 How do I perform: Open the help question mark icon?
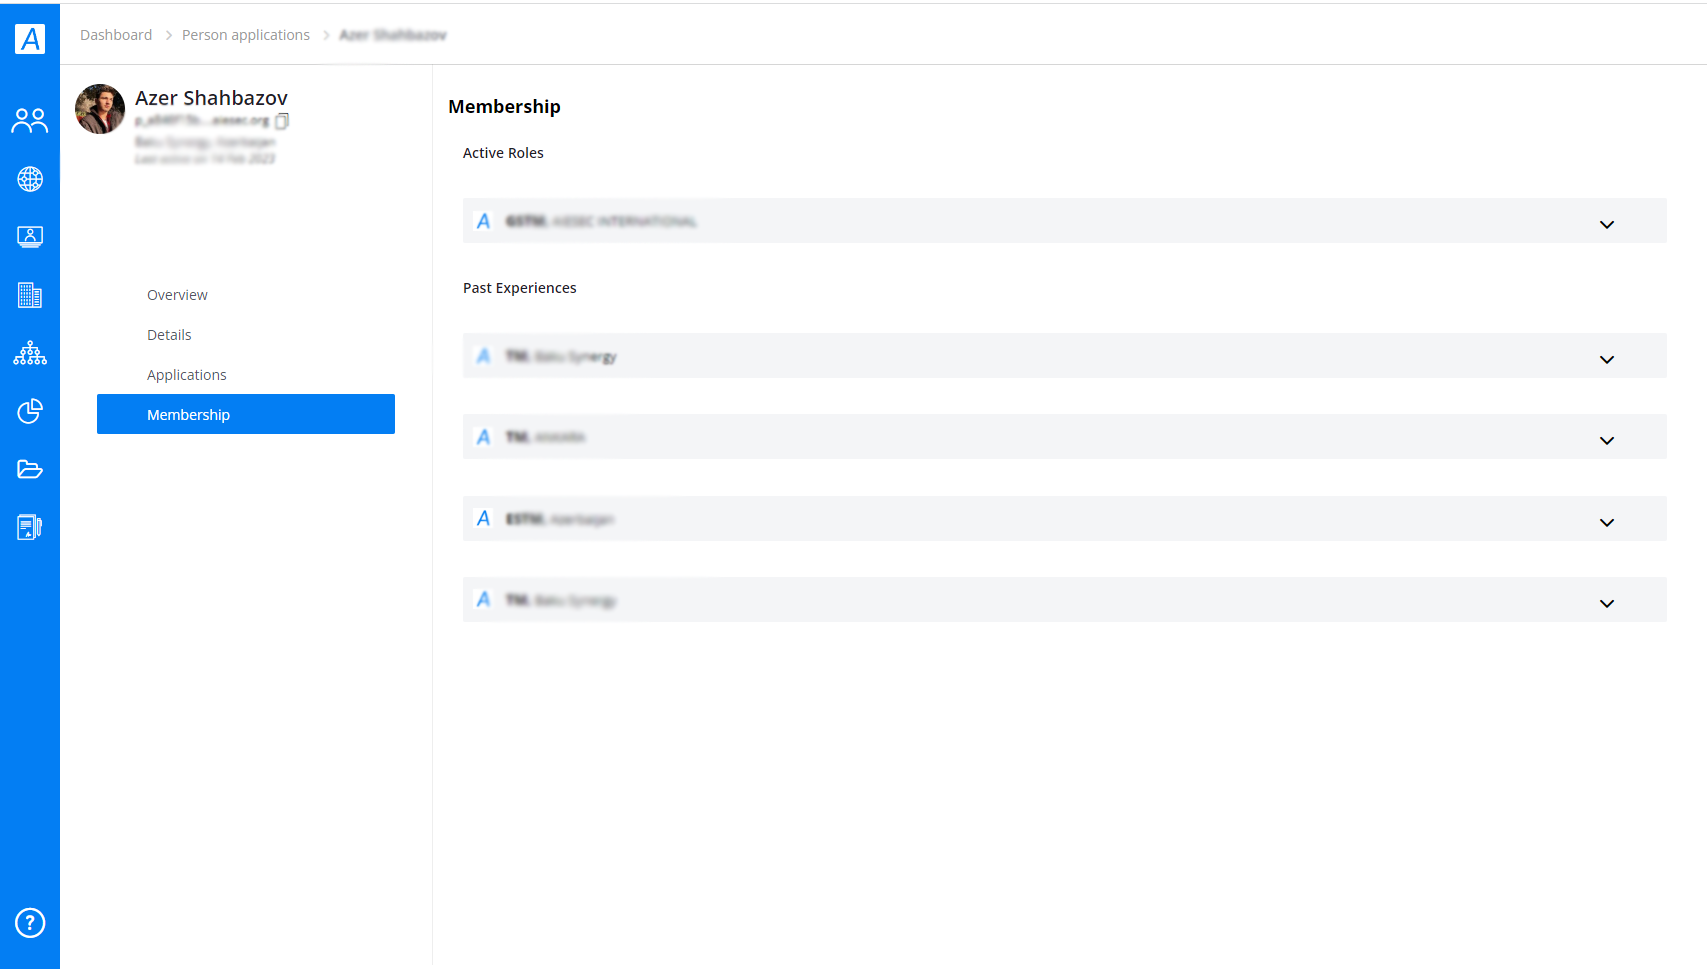click(x=30, y=922)
